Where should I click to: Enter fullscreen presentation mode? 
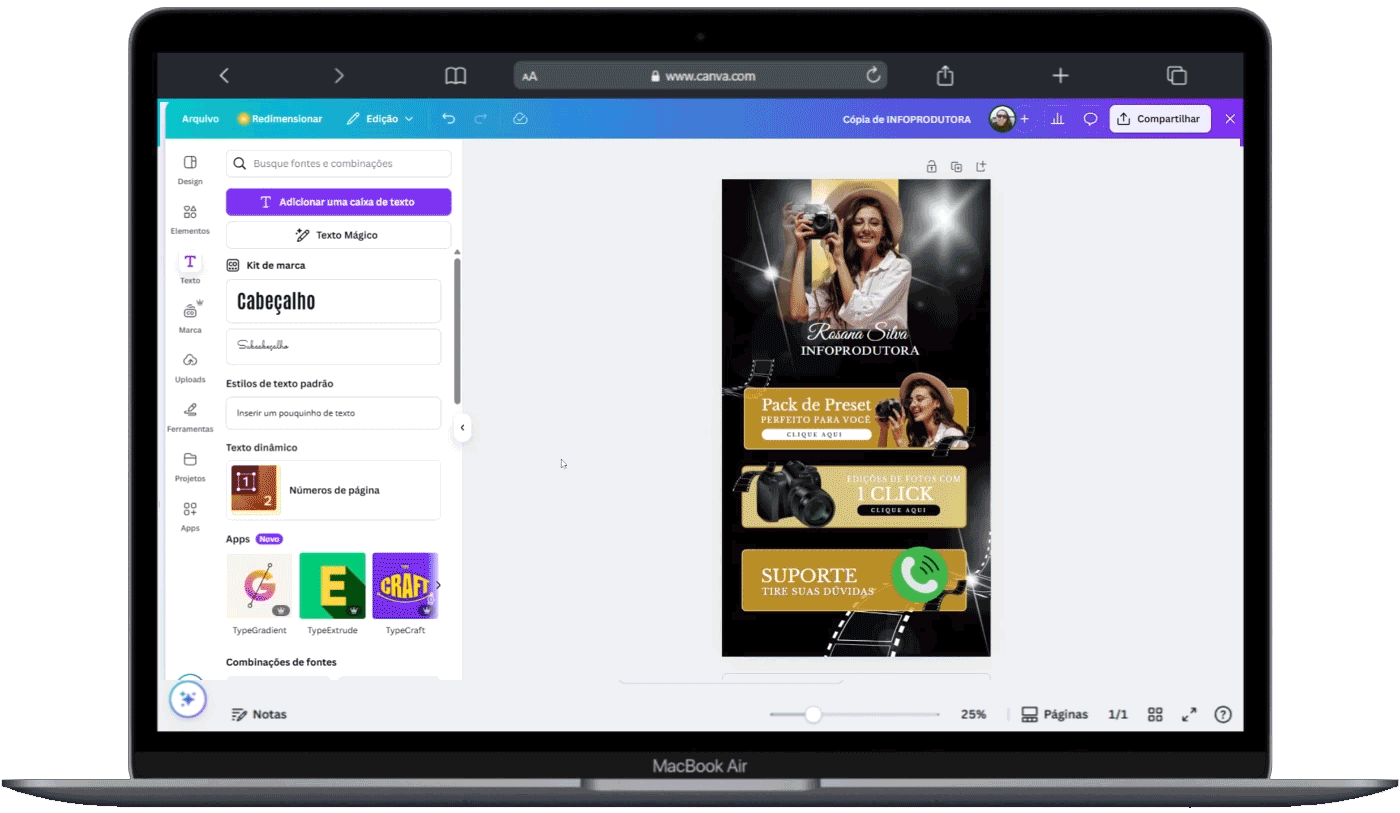point(1189,714)
